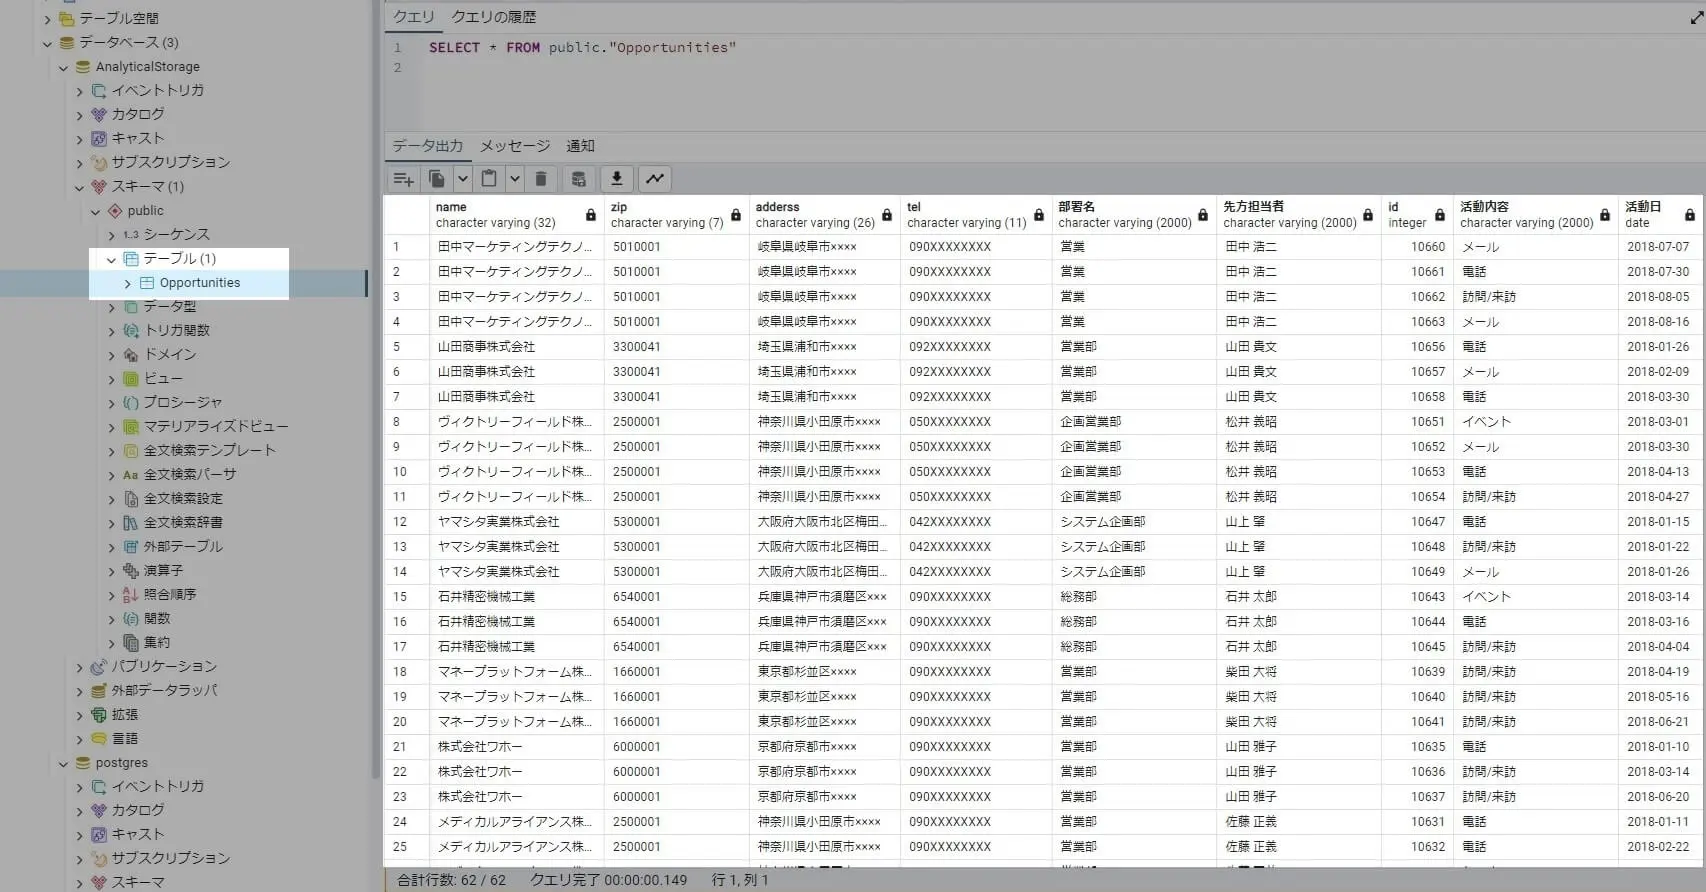Collapse the postgres database node
The height and width of the screenshot is (892, 1706).
[x=63, y=763]
